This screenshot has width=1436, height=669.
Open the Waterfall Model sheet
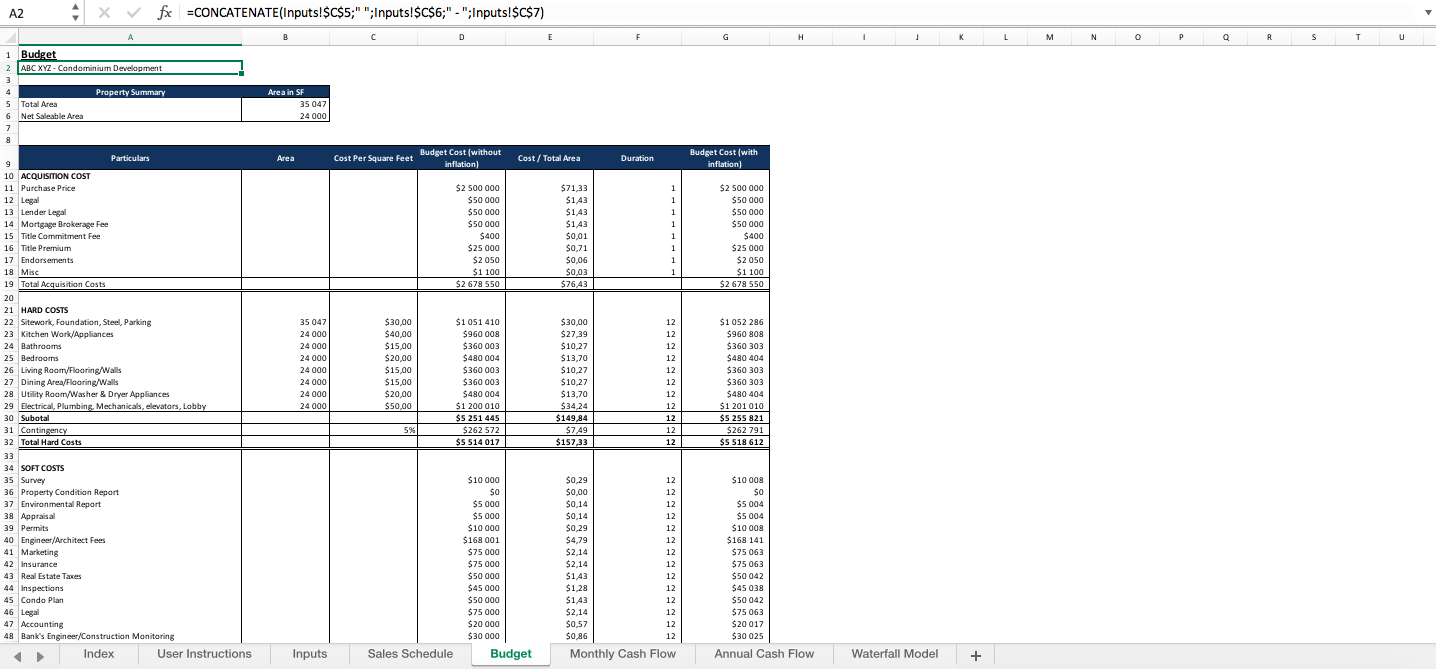tap(893, 655)
